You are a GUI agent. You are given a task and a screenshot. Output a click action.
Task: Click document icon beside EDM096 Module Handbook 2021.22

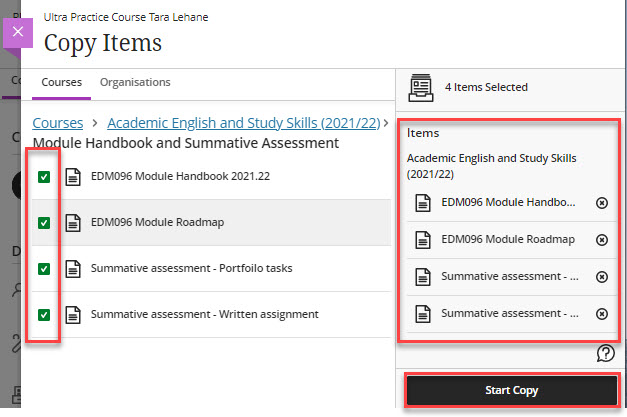pyautogui.click(x=73, y=177)
